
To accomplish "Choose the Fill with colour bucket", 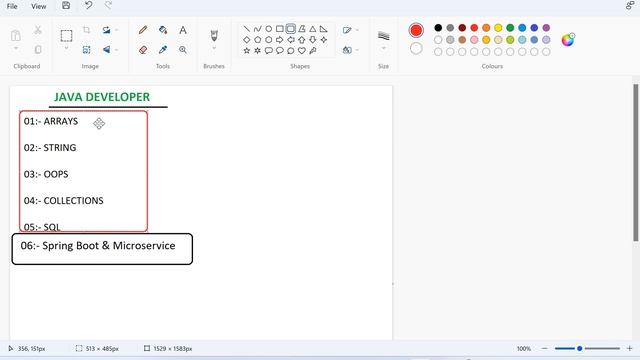I will click(x=163, y=30).
